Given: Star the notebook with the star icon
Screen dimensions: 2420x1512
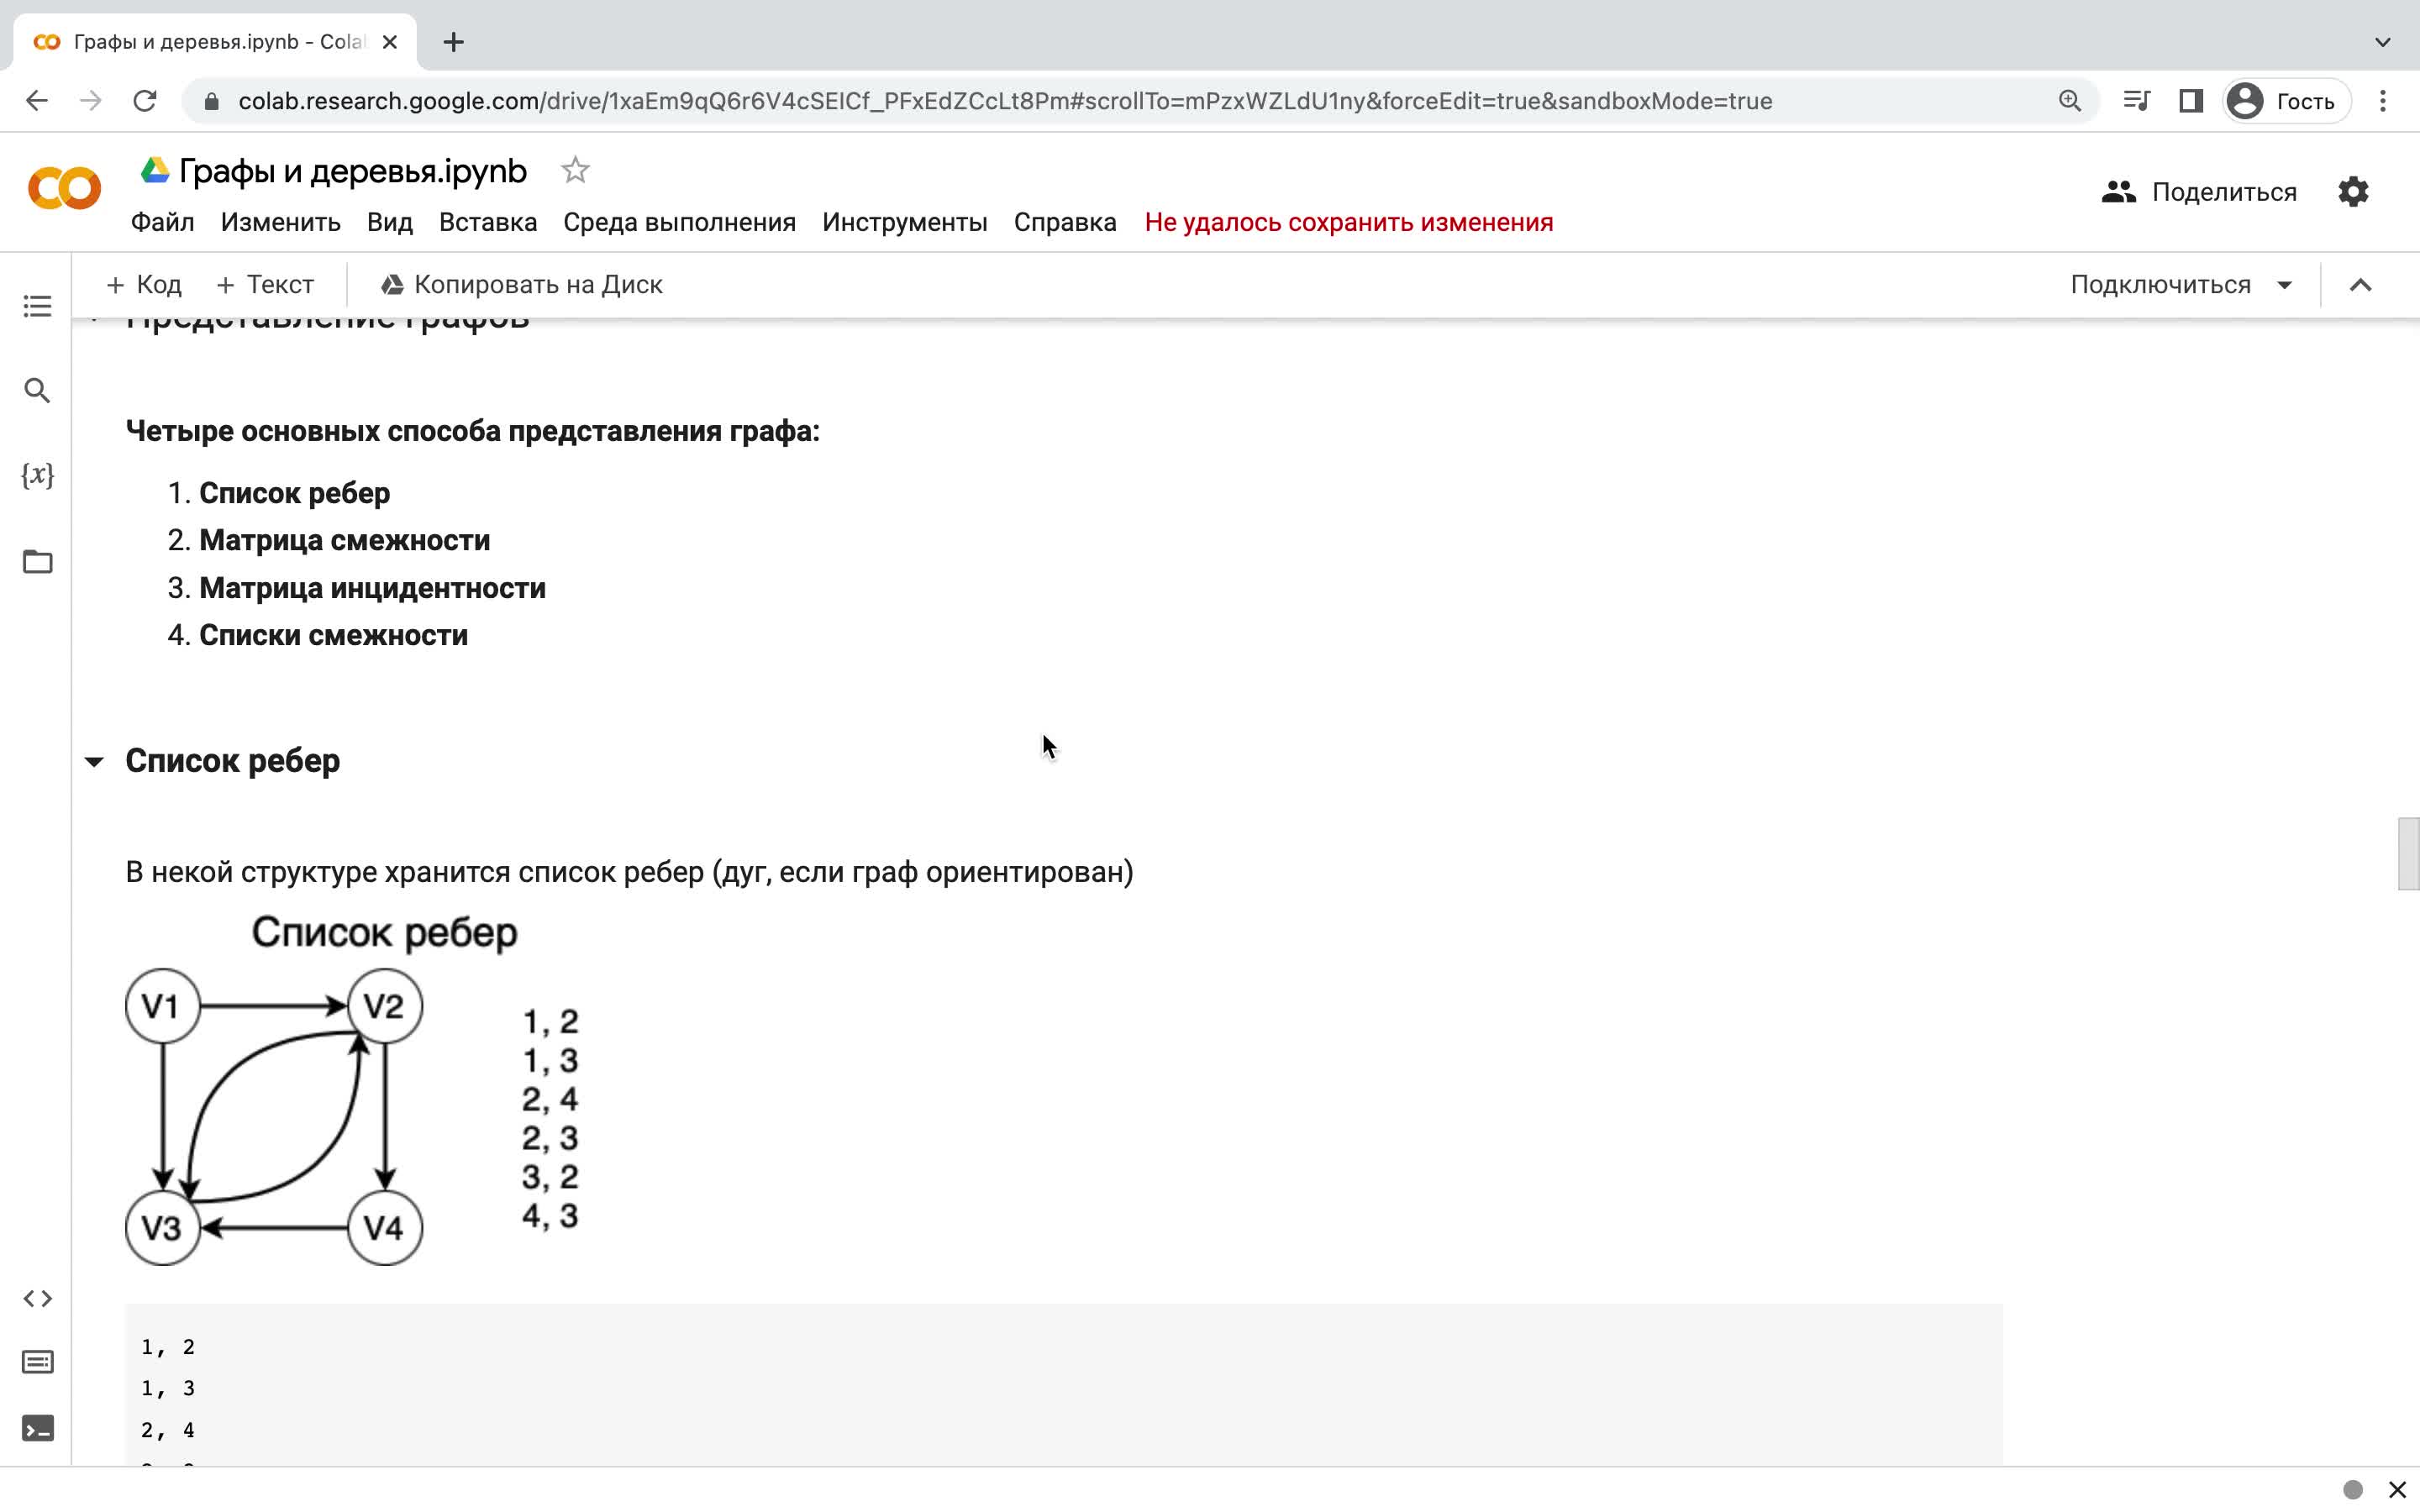Looking at the screenshot, I should pyautogui.click(x=575, y=170).
